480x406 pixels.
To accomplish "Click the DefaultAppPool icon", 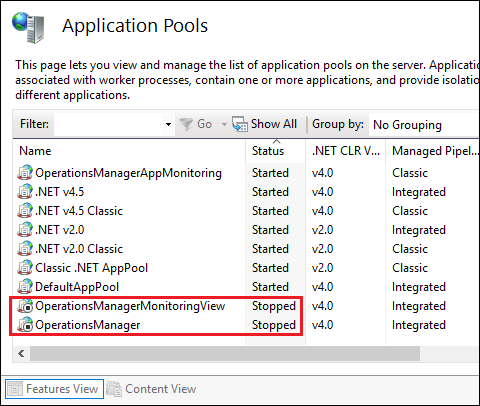I will click(x=25, y=287).
